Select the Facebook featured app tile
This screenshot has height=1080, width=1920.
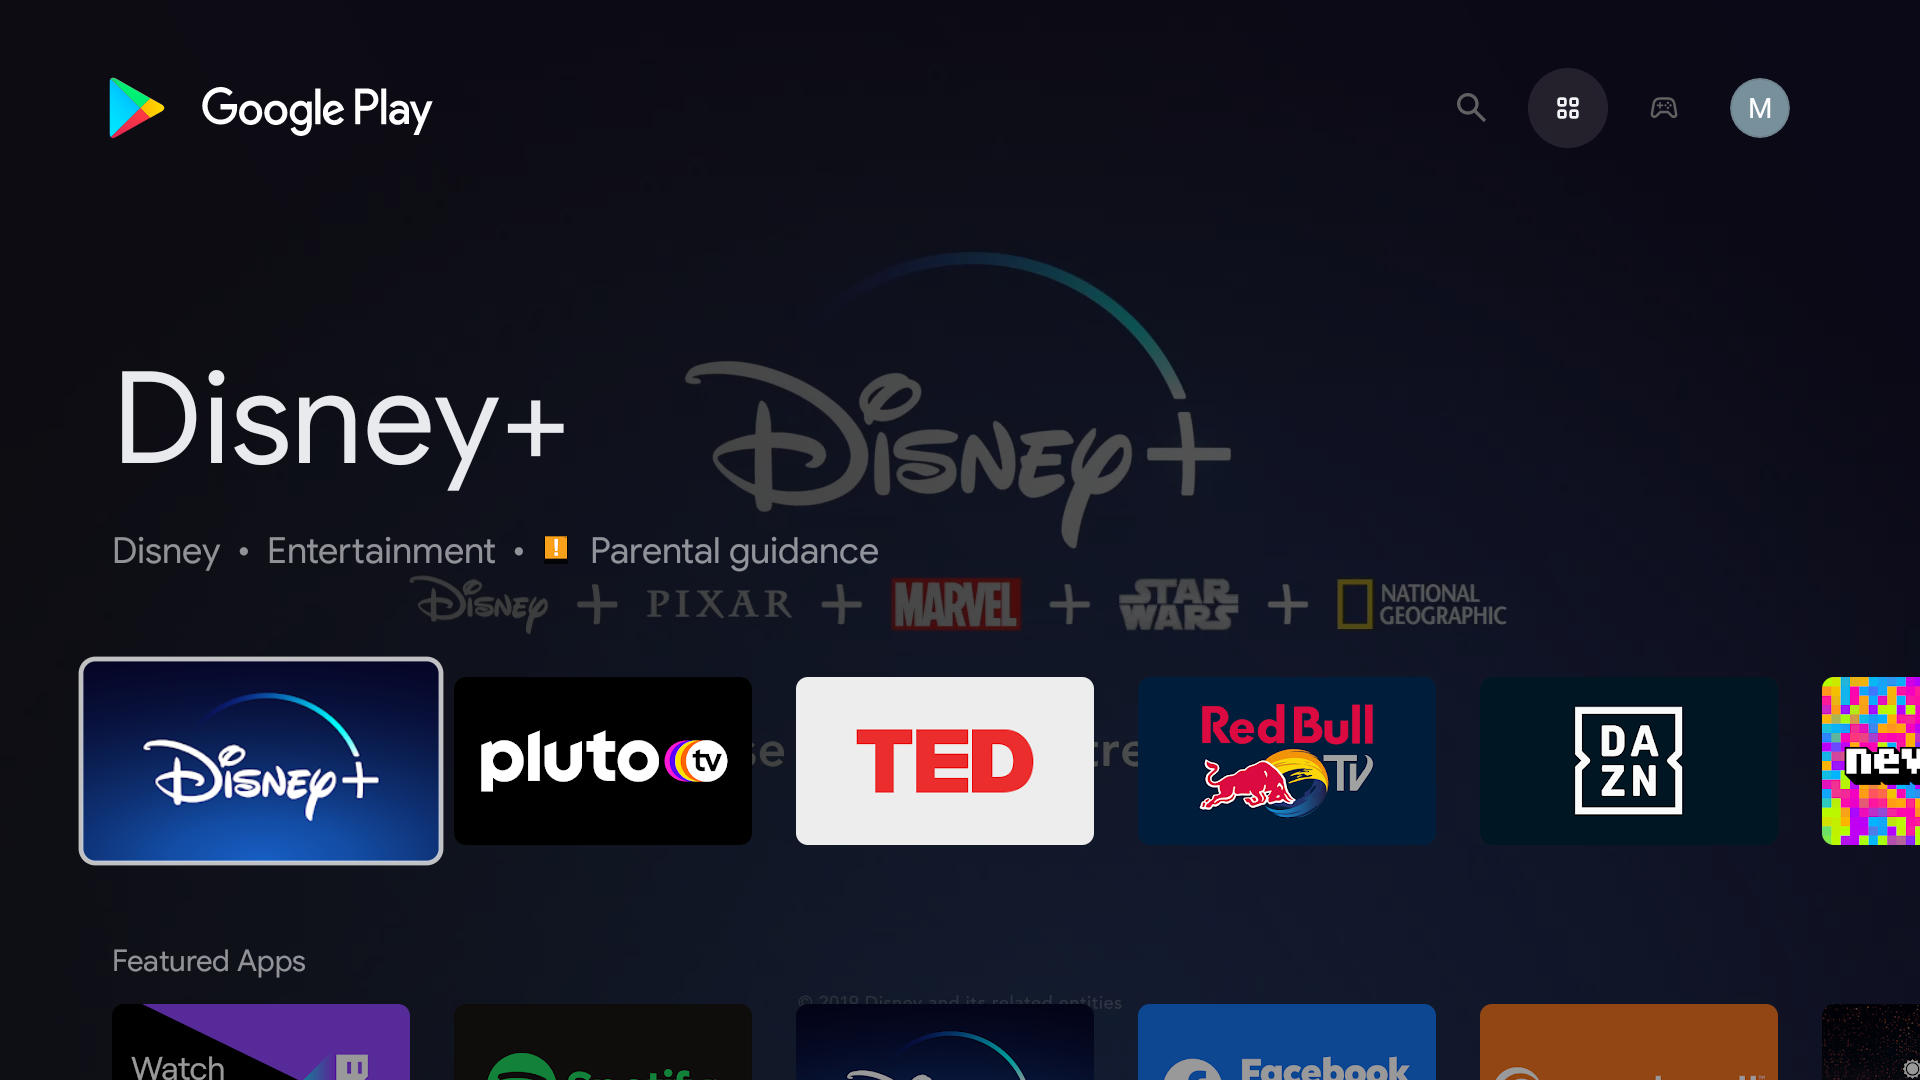1286,1042
